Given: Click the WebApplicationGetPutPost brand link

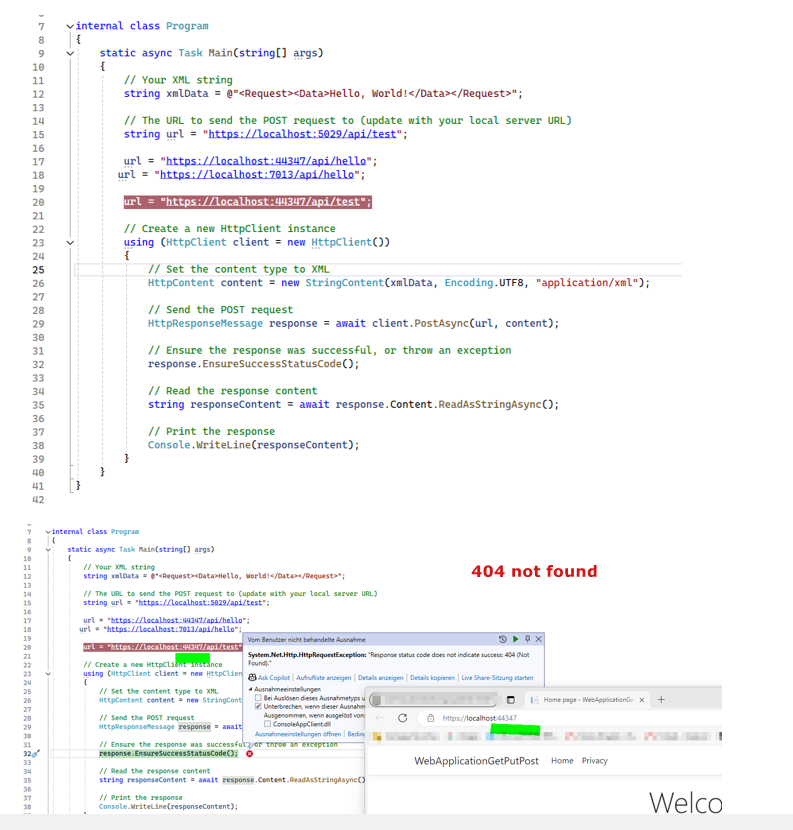Looking at the screenshot, I should click(476, 761).
